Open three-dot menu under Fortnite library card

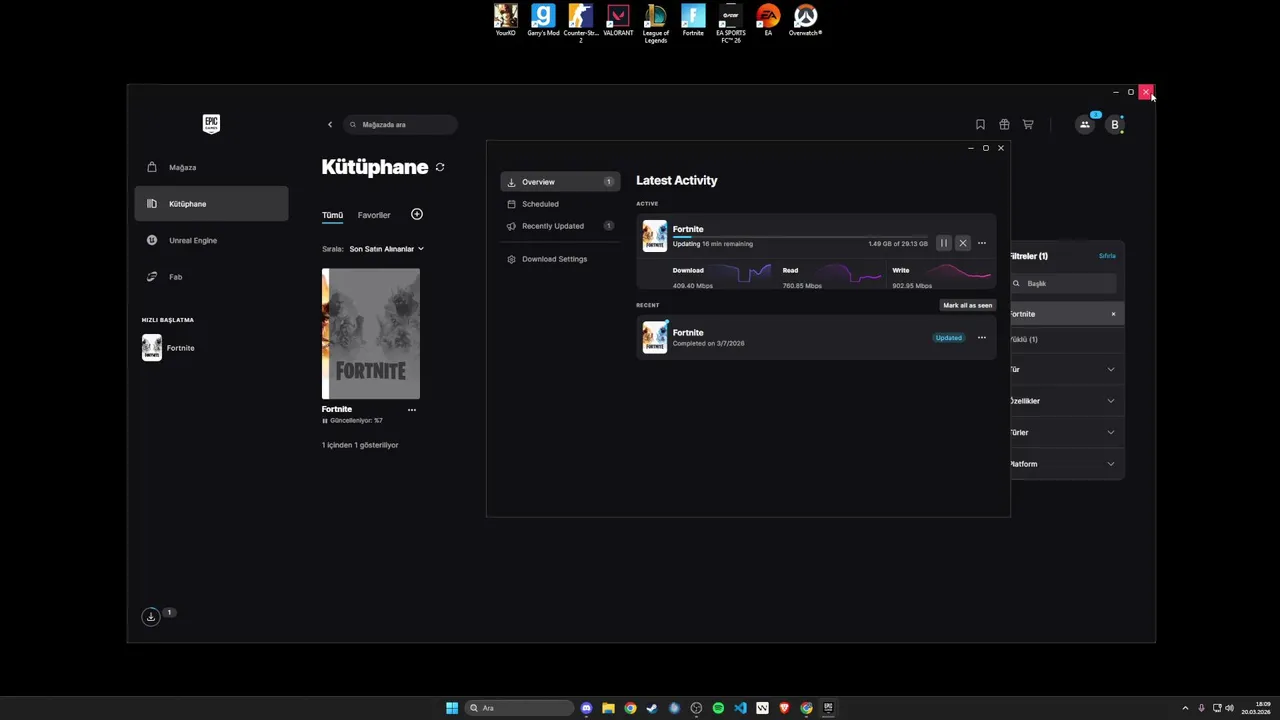click(412, 410)
